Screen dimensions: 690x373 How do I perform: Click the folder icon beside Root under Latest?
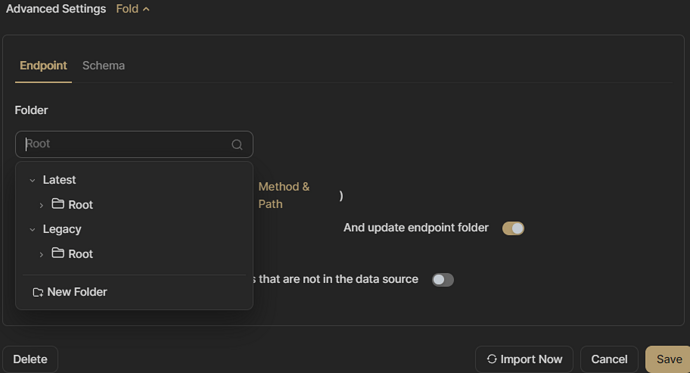[x=58, y=204]
